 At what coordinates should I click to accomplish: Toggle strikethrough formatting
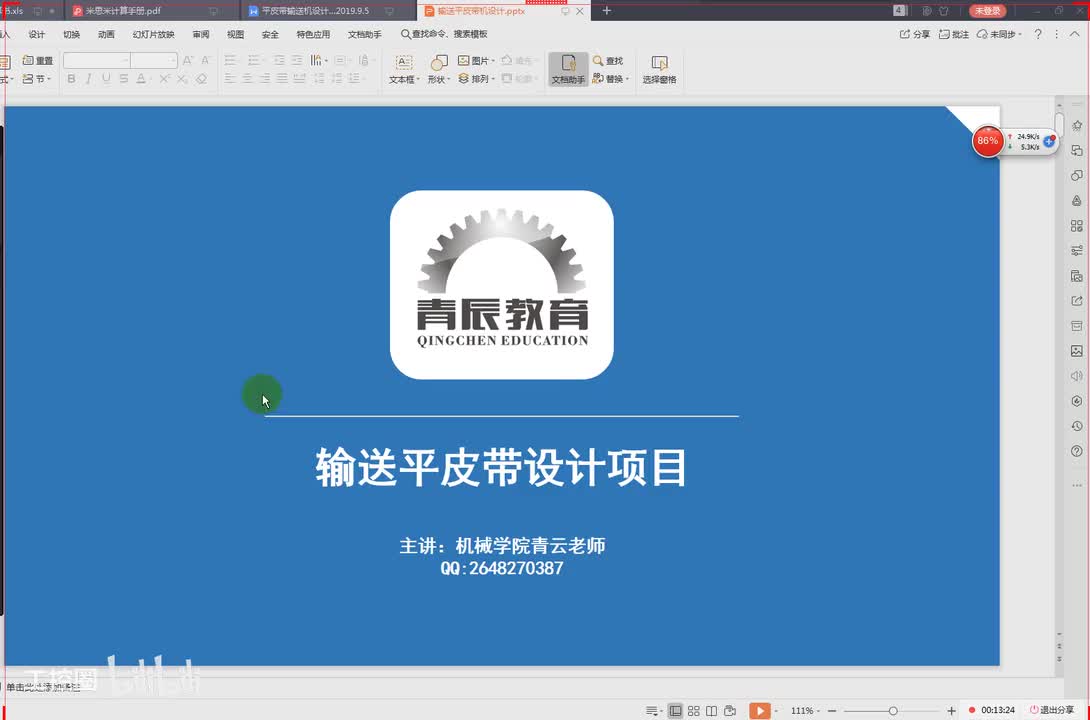click(x=123, y=79)
